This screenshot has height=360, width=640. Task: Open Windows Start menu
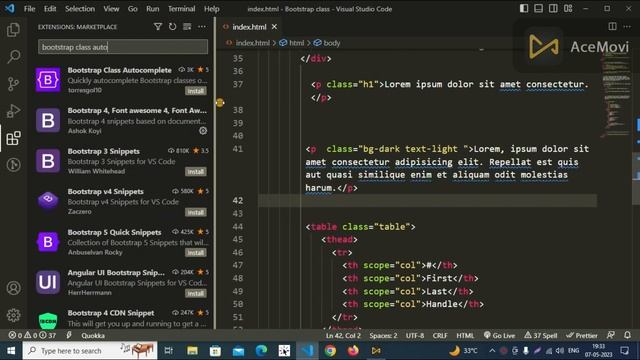click(x=11, y=351)
